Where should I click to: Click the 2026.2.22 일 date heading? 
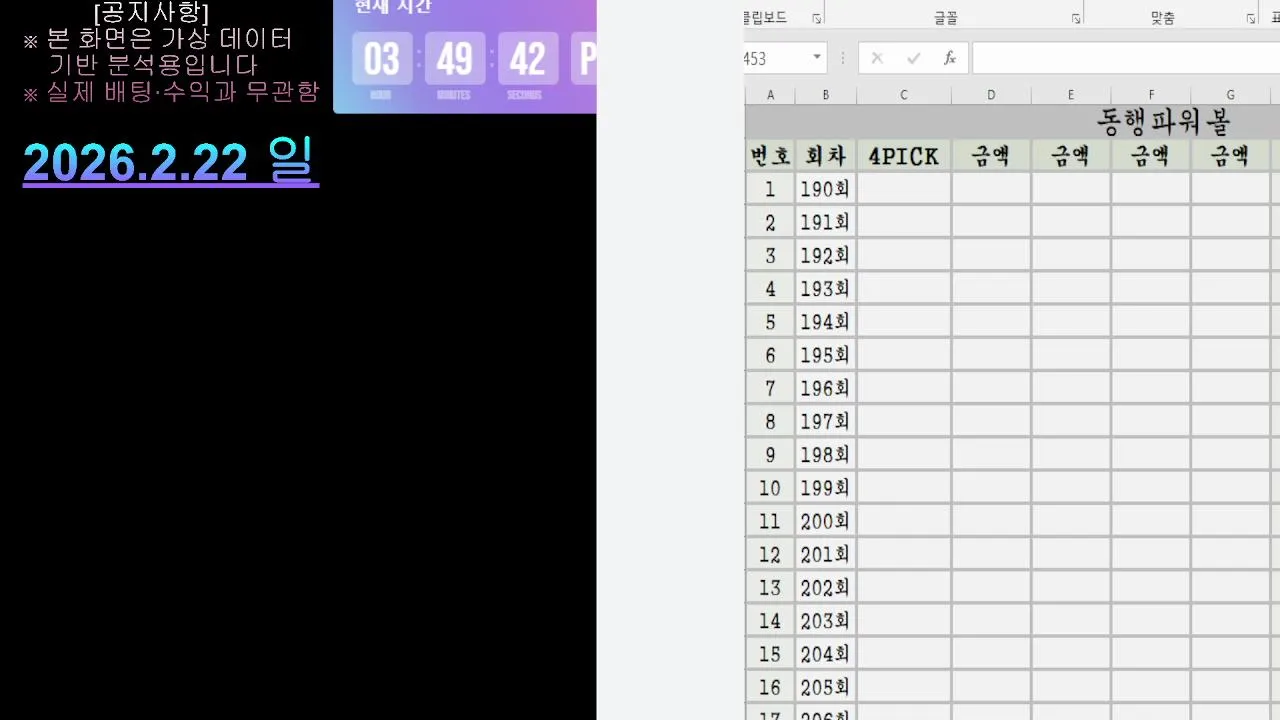[x=170, y=161]
